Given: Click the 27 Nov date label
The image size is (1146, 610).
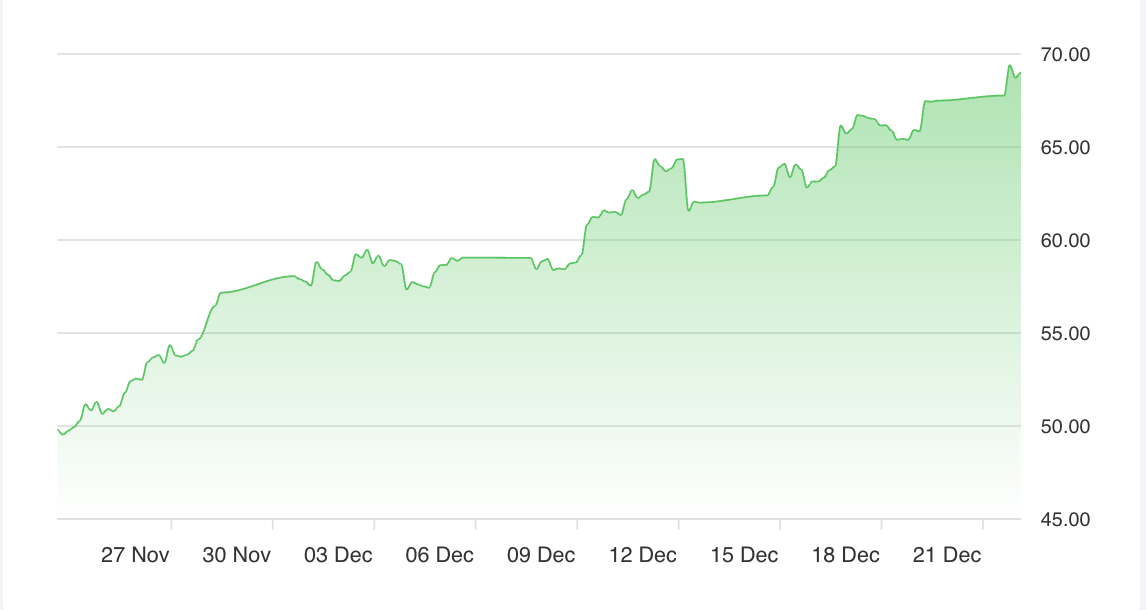Looking at the screenshot, I should [135, 555].
